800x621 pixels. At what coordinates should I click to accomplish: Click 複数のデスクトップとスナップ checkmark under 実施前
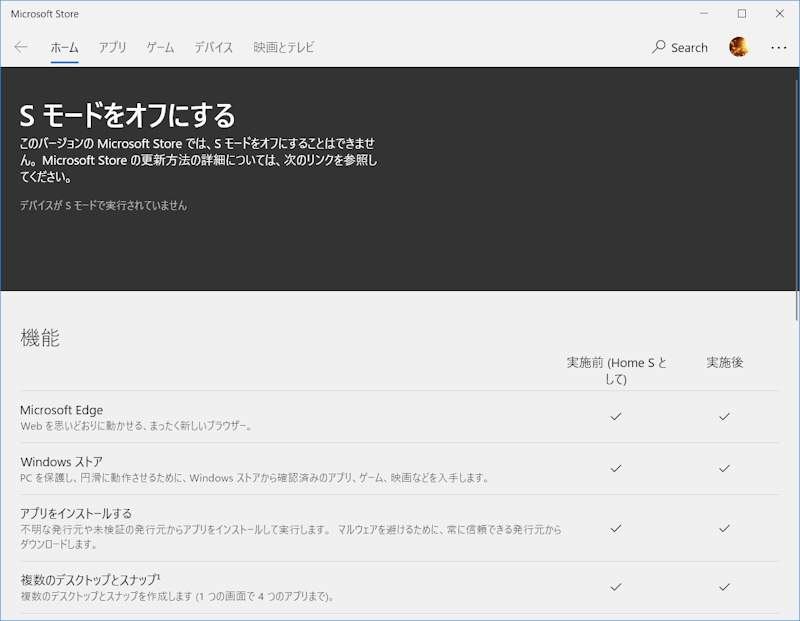pos(616,587)
